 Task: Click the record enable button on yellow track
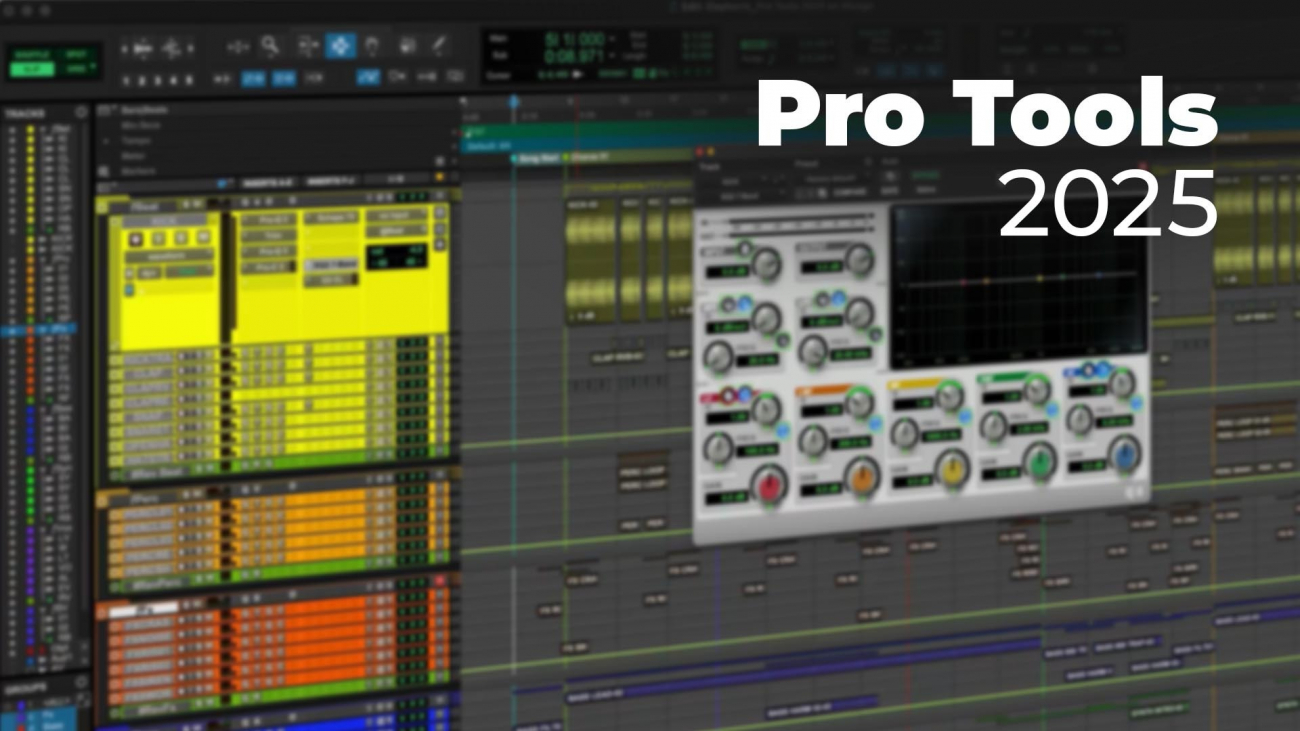click(134, 238)
